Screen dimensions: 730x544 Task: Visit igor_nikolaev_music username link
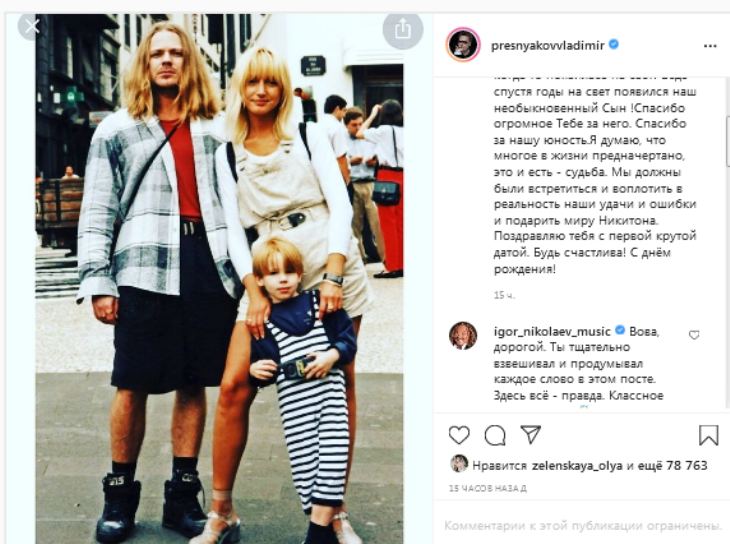coord(552,332)
